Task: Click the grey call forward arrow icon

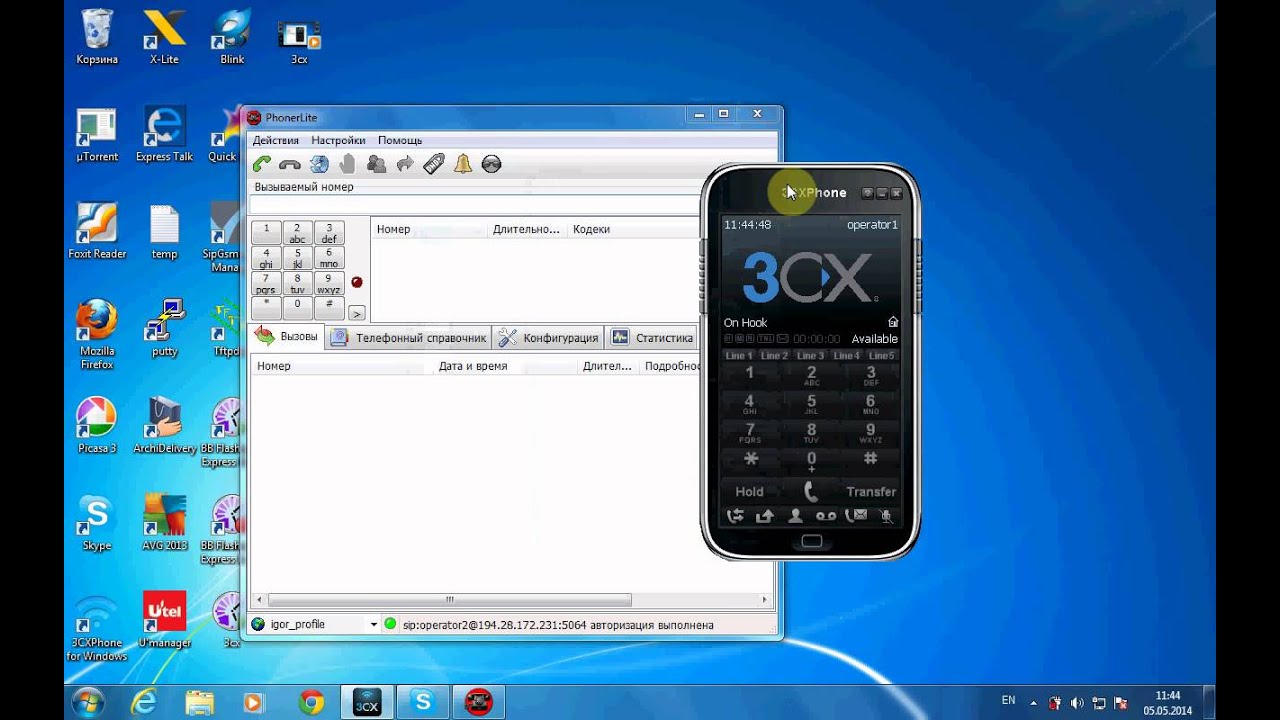Action: coord(405,164)
